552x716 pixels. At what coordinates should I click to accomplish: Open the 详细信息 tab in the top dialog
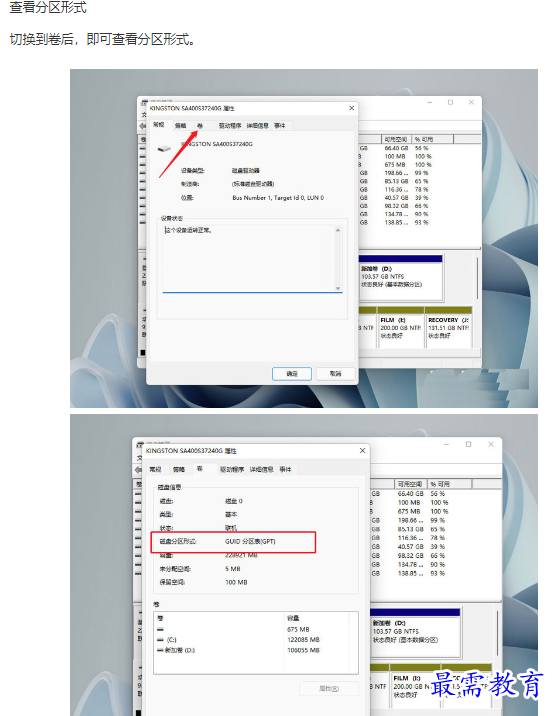click(x=258, y=126)
